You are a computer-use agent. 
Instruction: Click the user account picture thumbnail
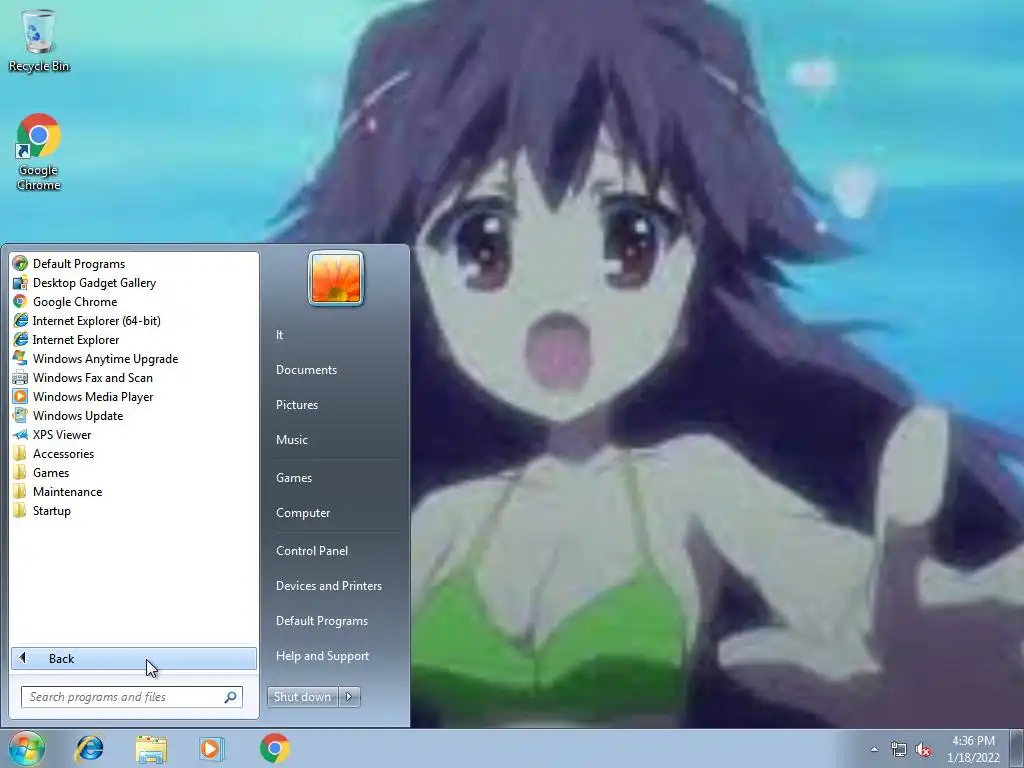coord(336,278)
